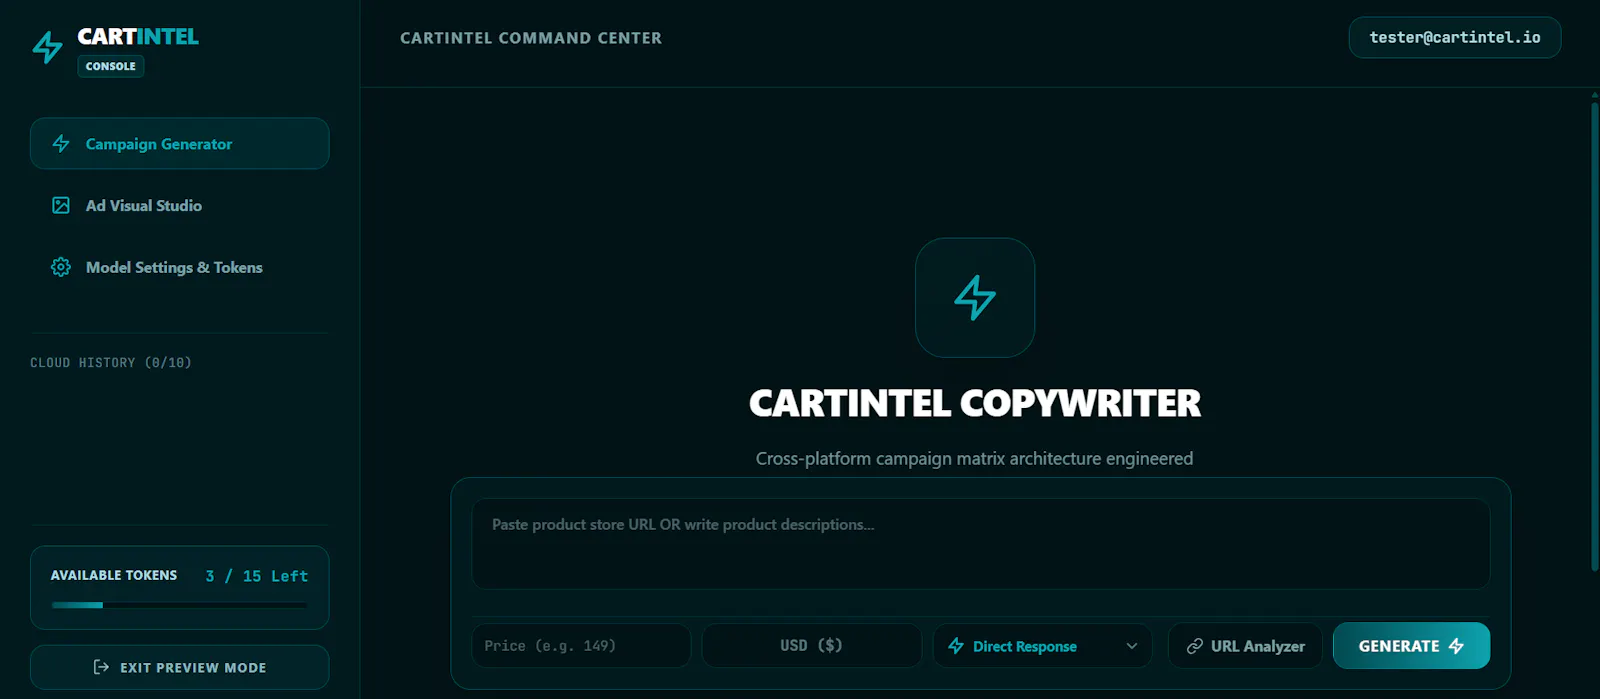This screenshot has width=1600, height=699.
Task: Click EXIT PREVIEW MODE
Action: tap(180, 667)
